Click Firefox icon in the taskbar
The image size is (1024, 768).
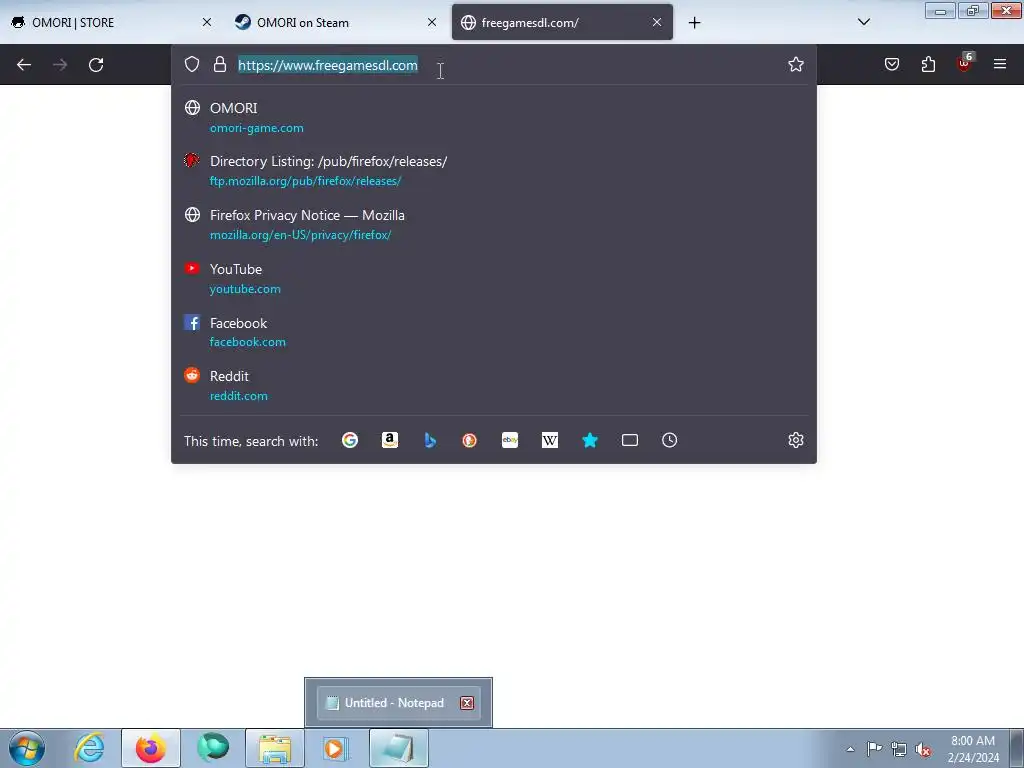point(151,748)
